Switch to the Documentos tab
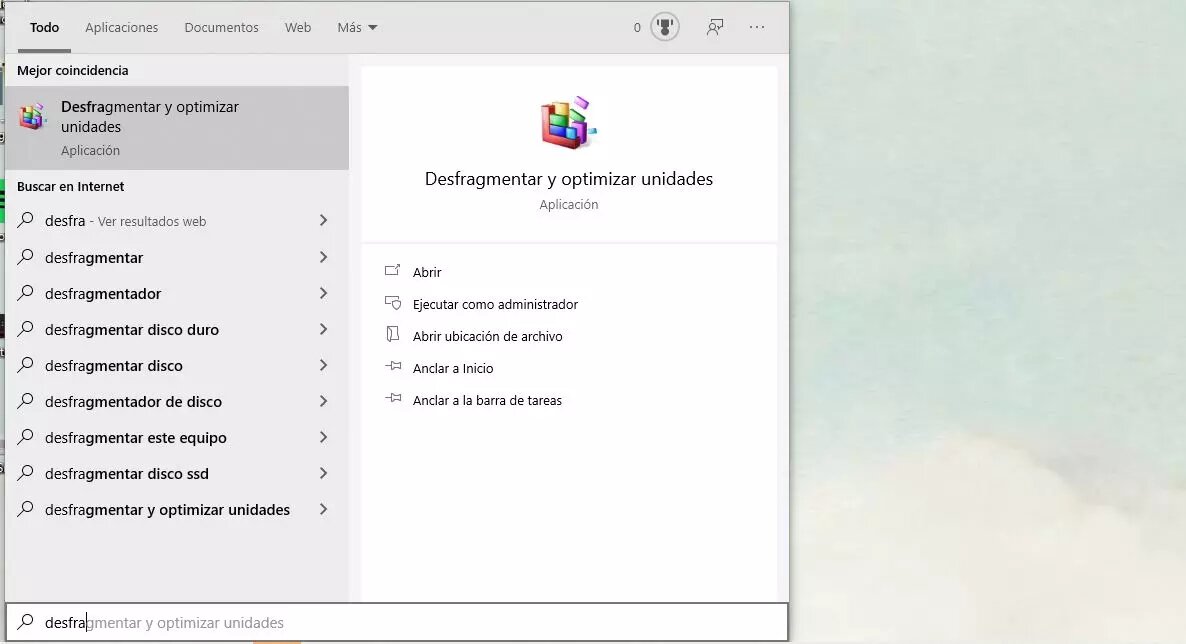The height and width of the screenshot is (644, 1186). click(222, 27)
